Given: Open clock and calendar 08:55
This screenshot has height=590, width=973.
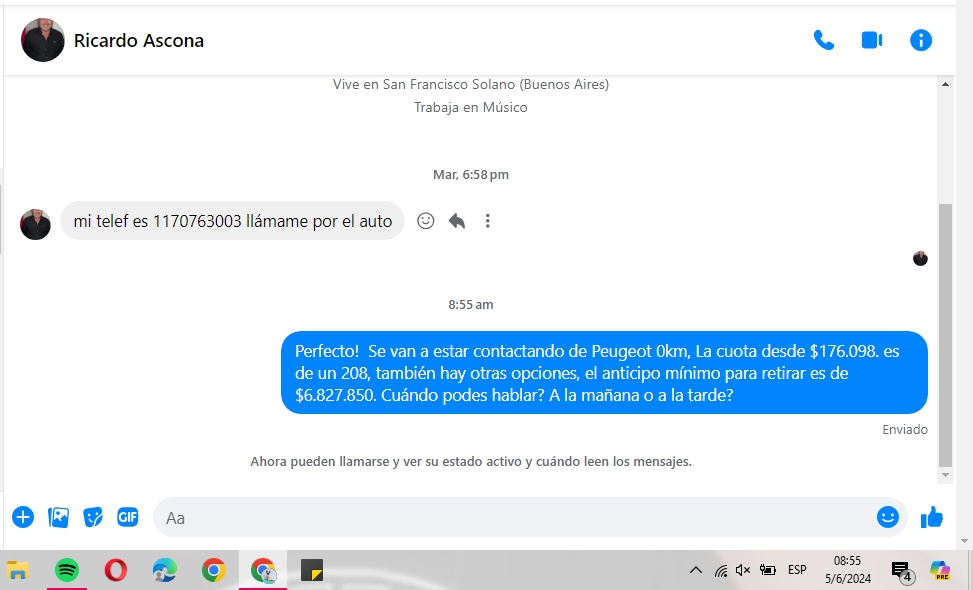Looking at the screenshot, I should tap(848, 570).
